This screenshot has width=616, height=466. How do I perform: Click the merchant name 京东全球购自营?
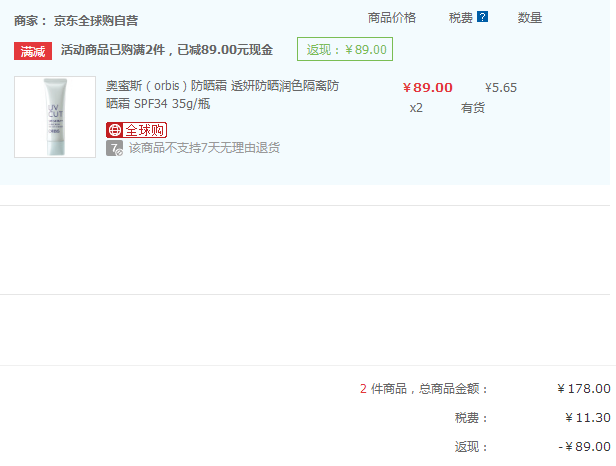click(x=96, y=20)
